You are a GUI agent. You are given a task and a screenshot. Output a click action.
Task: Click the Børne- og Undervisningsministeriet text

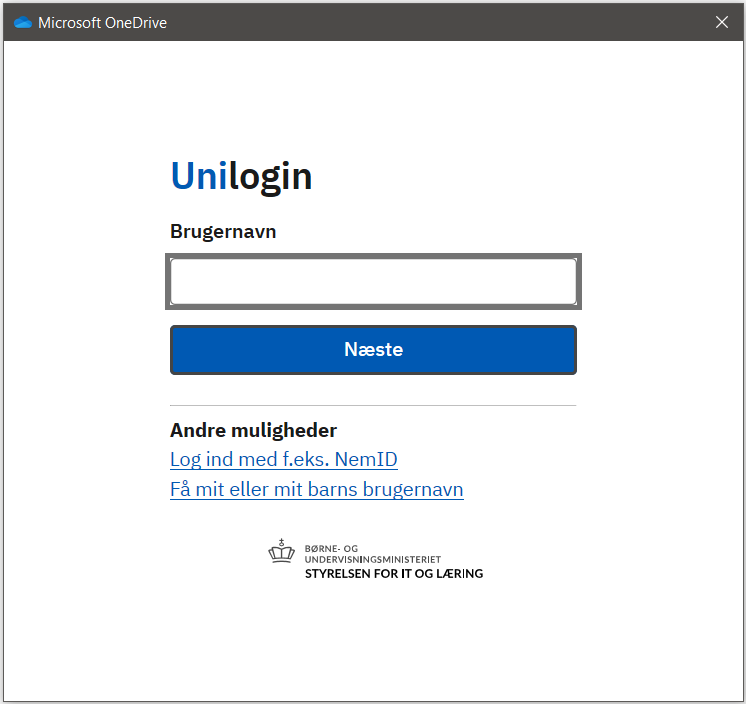click(x=372, y=554)
